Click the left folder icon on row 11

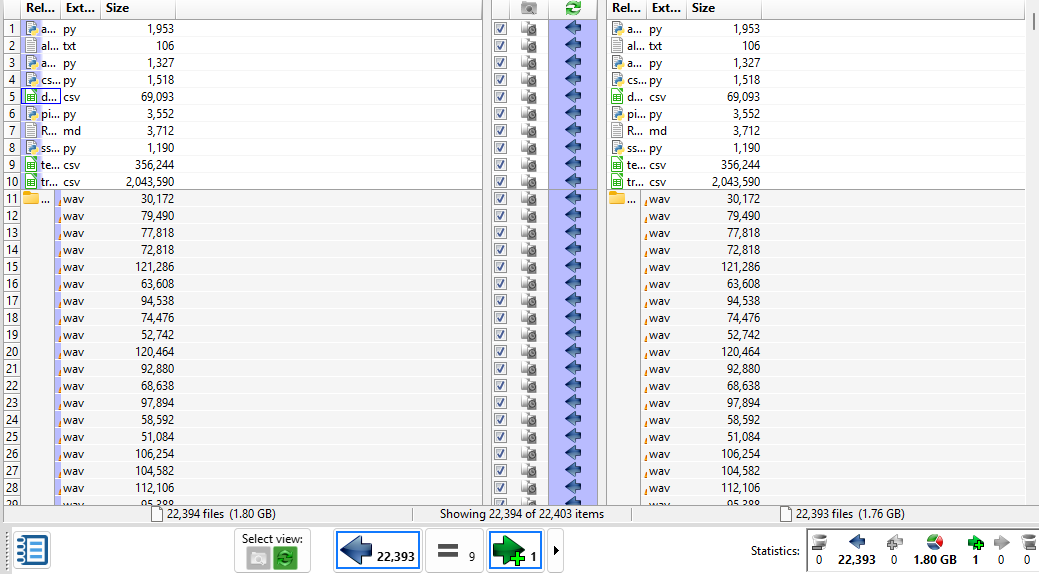point(30,198)
